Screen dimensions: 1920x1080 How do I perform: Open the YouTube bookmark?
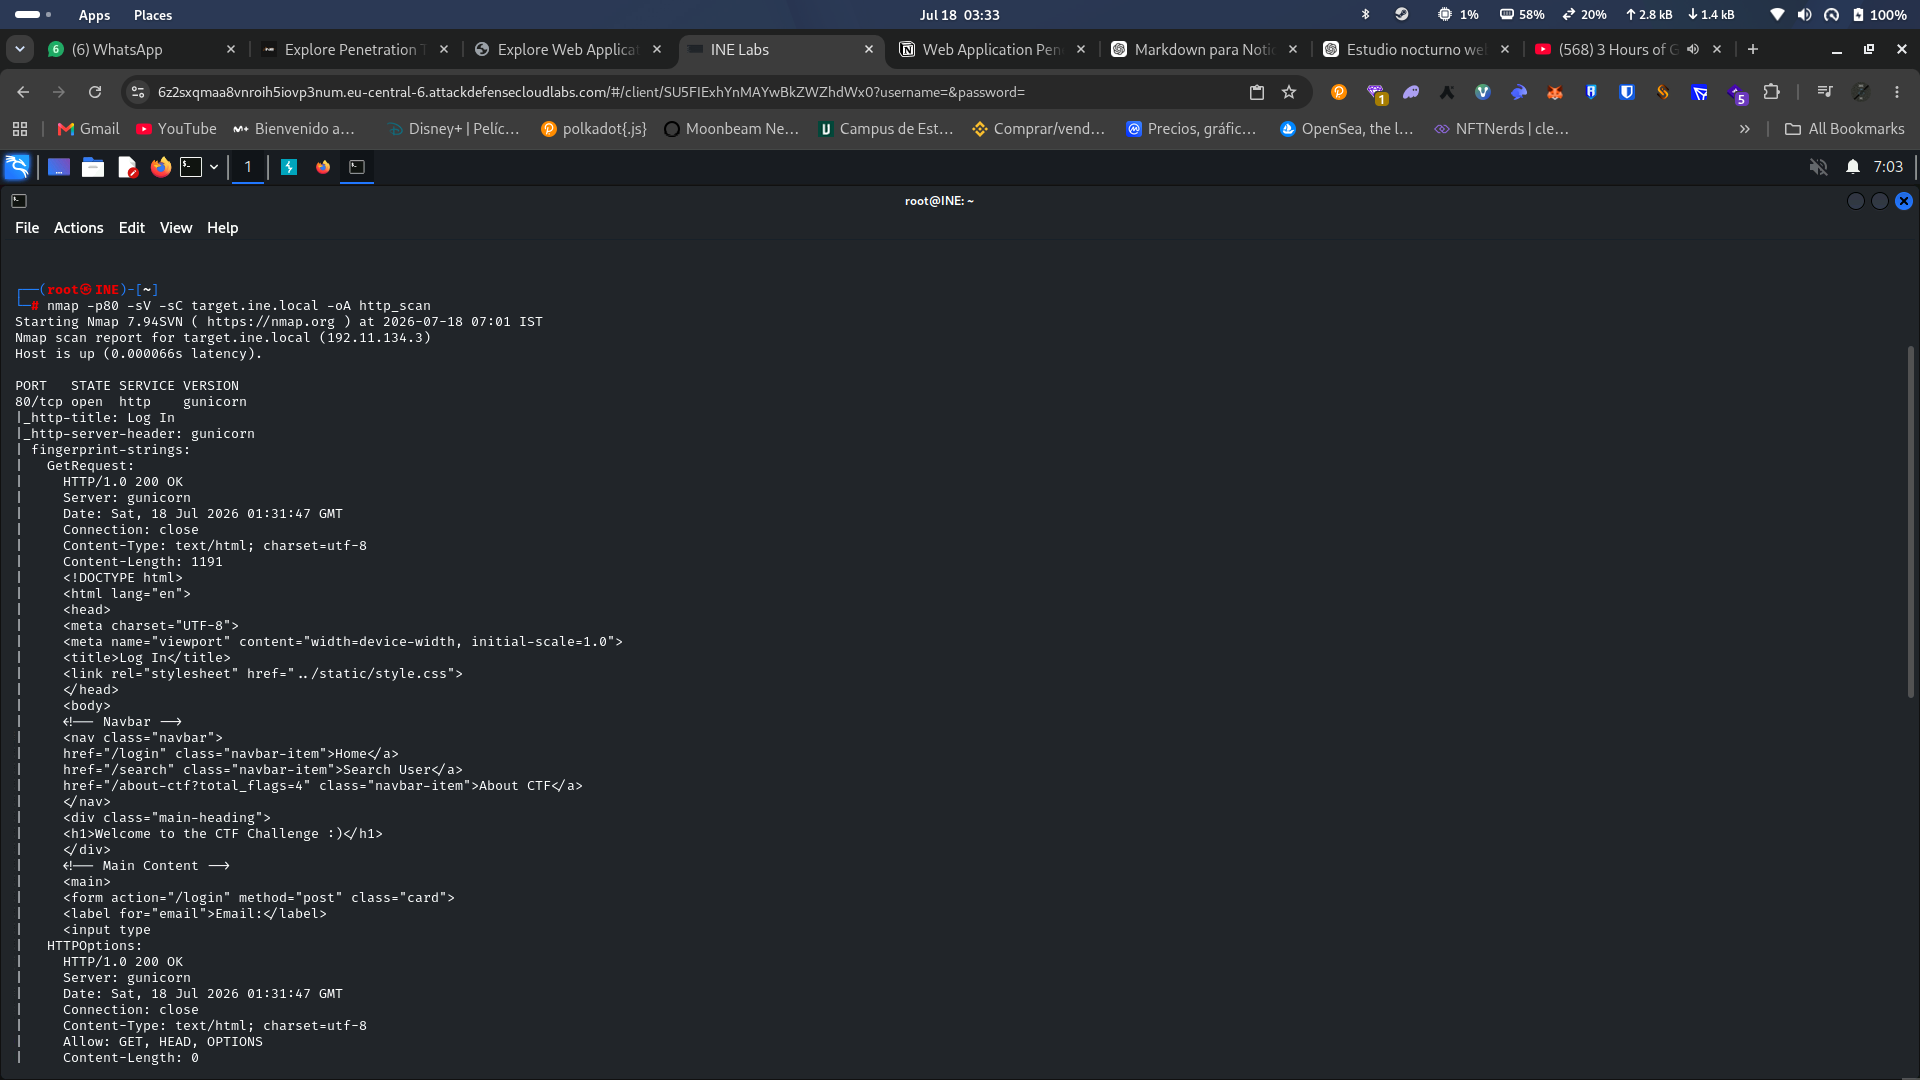[177, 129]
